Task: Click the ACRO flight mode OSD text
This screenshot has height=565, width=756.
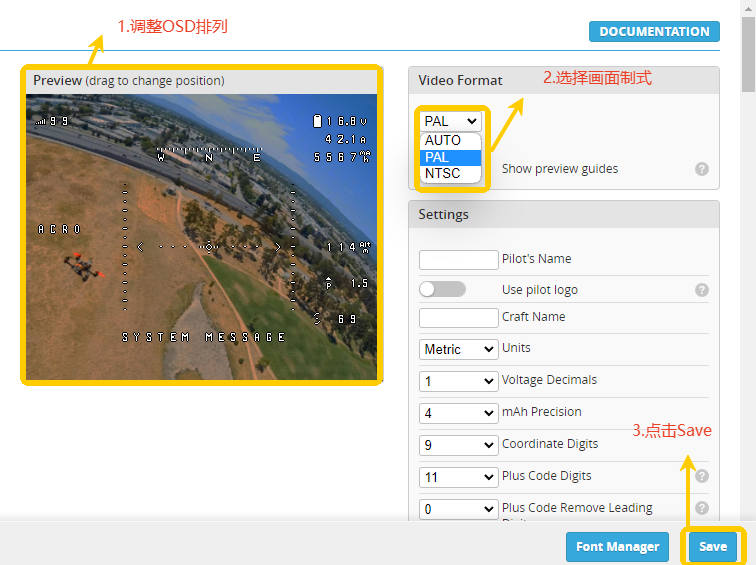Action: coord(59,229)
